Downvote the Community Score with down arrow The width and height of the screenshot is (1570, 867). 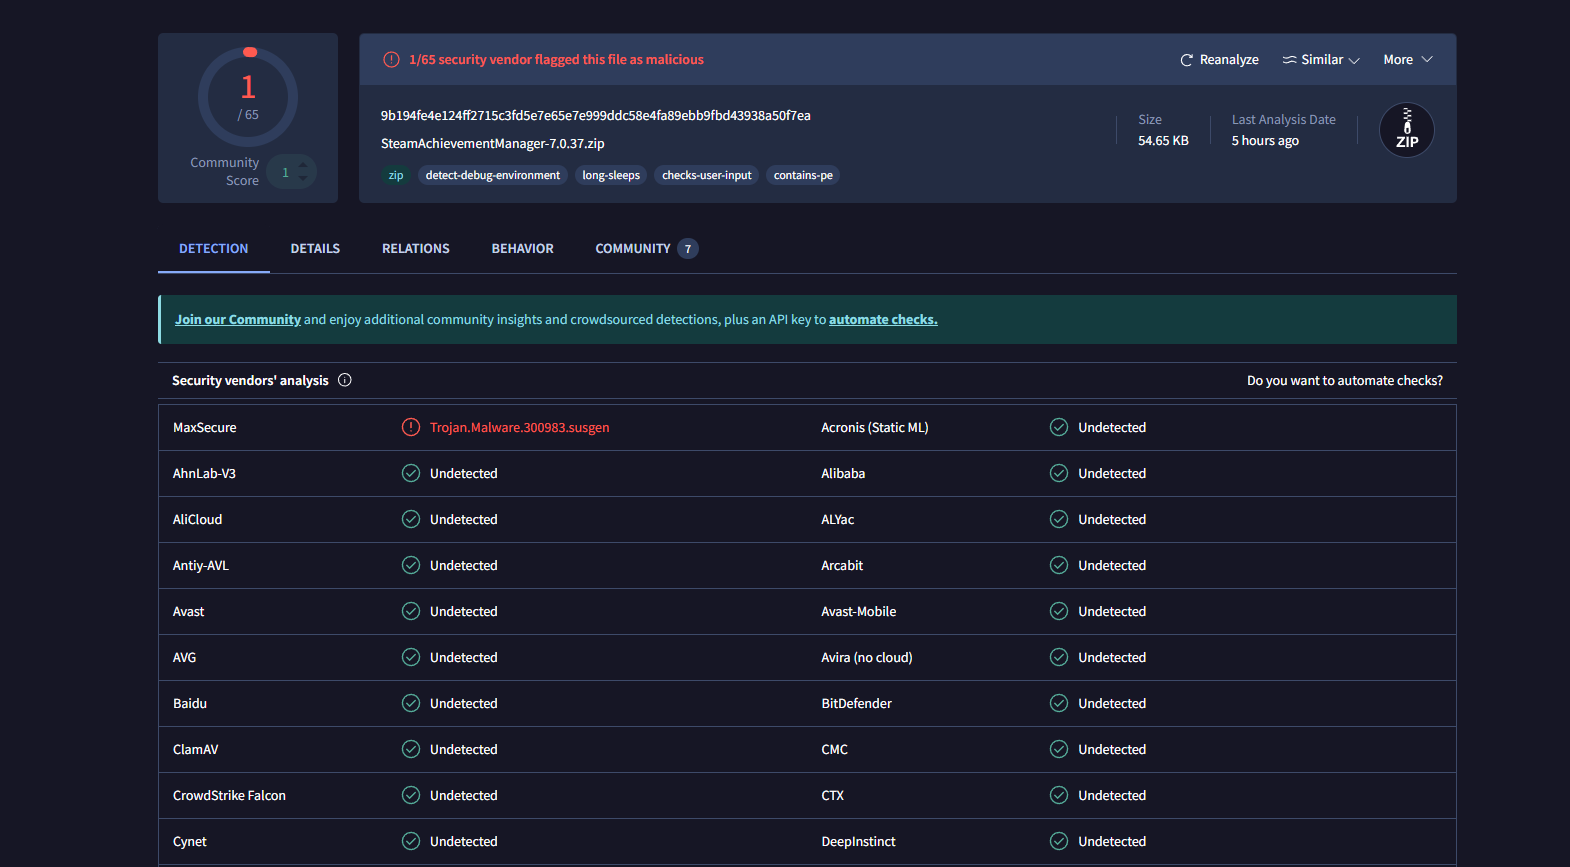tap(303, 180)
